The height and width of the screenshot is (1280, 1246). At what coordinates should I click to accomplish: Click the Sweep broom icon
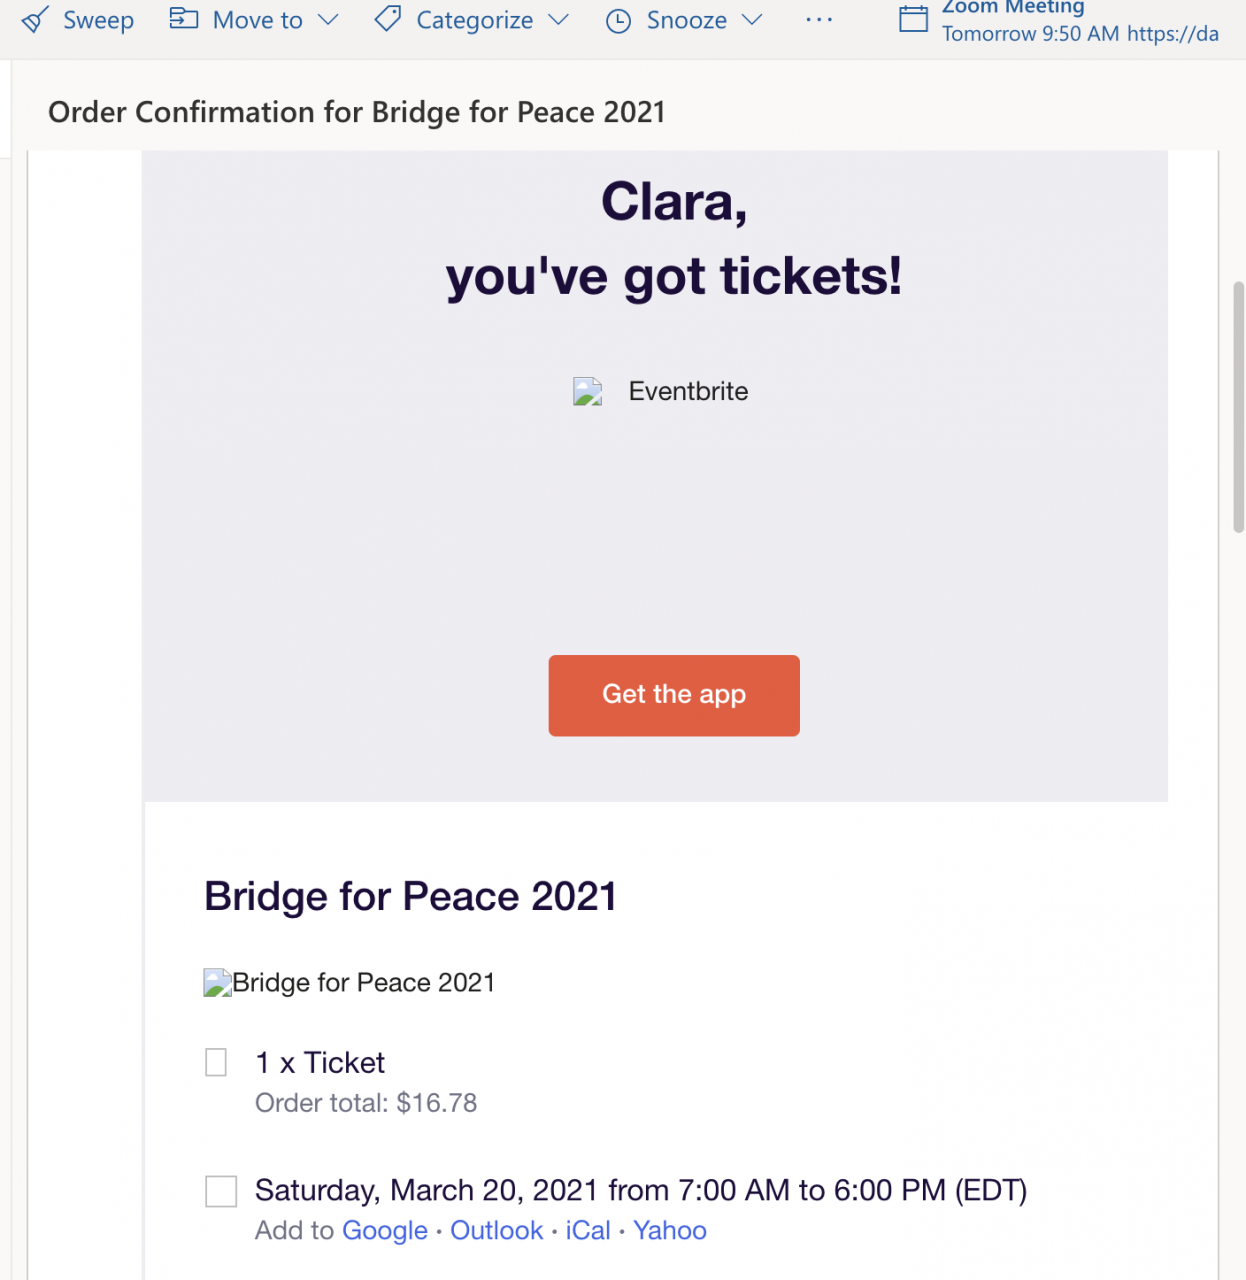pos(36,20)
